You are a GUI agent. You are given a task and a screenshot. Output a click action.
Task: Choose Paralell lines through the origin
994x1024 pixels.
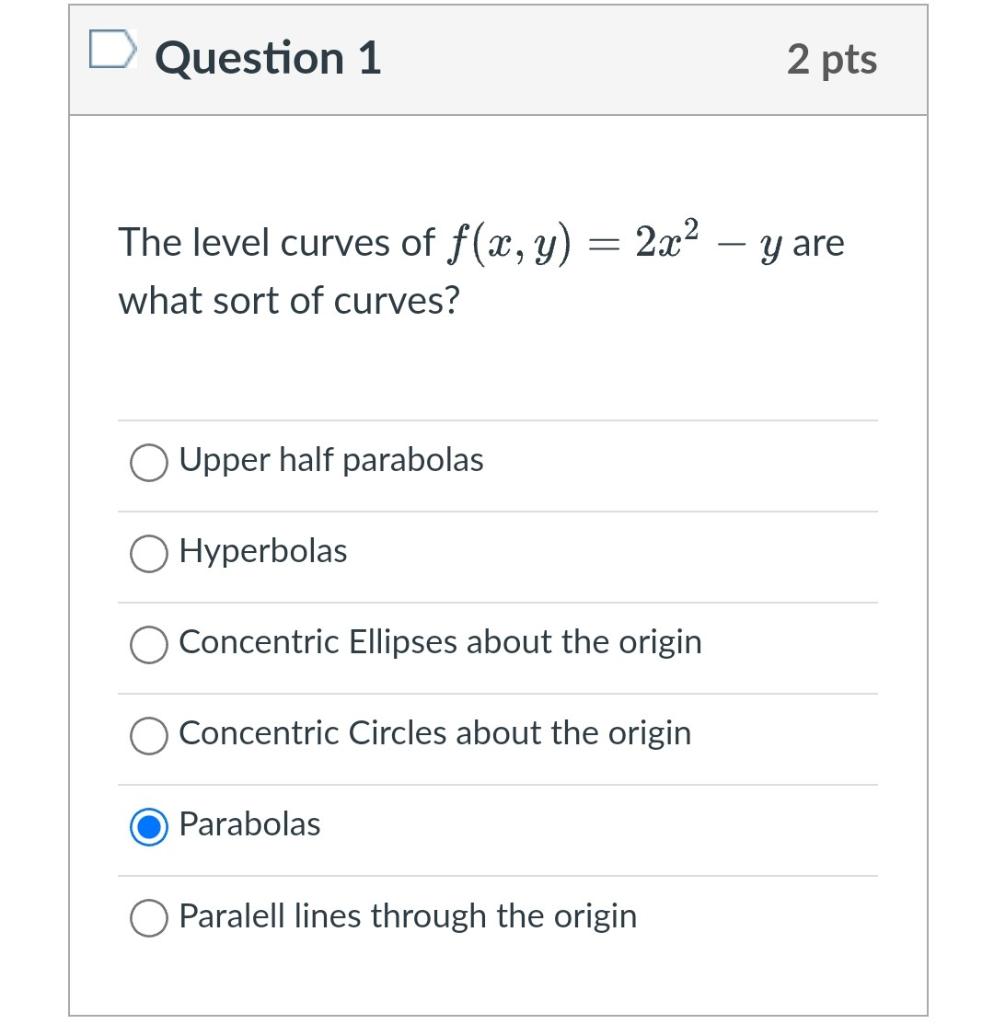(x=148, y=917)
